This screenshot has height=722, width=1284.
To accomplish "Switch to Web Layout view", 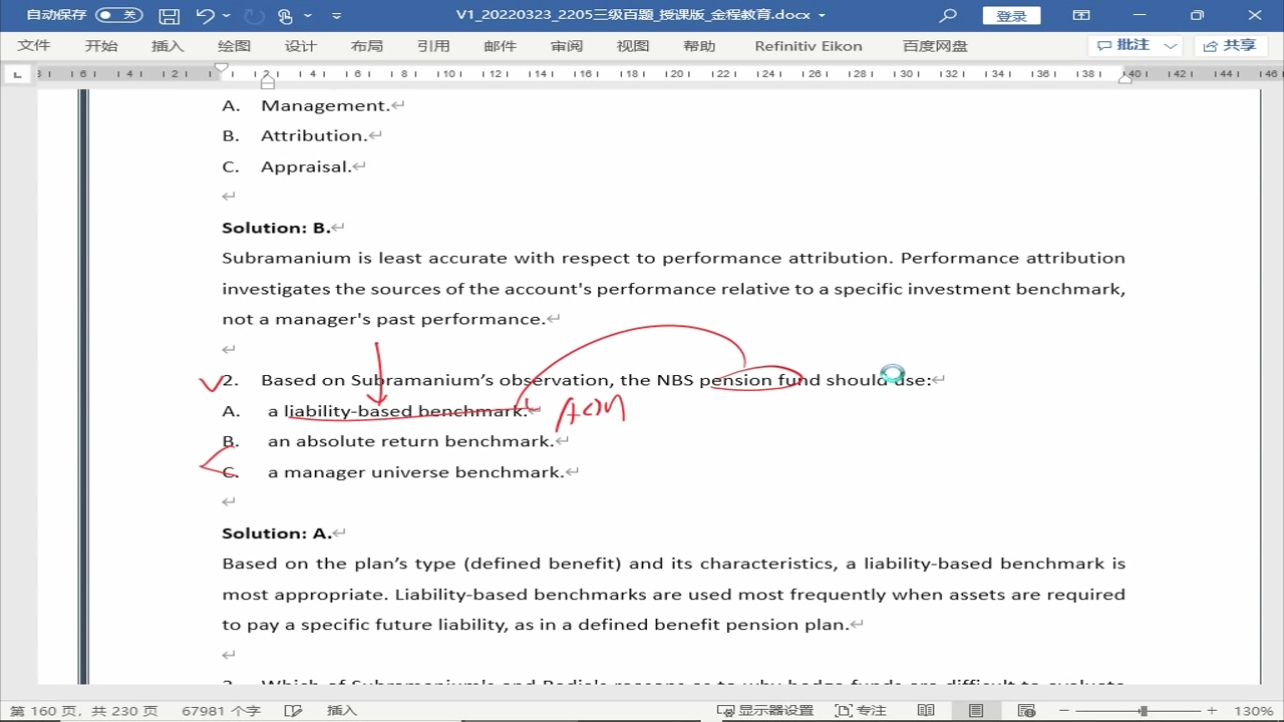I will (x=1026, y=710).
